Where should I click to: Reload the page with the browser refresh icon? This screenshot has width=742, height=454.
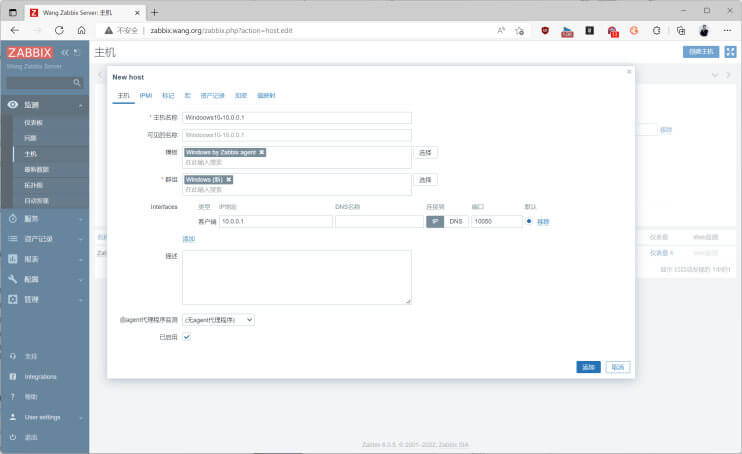tap(59, 30)
